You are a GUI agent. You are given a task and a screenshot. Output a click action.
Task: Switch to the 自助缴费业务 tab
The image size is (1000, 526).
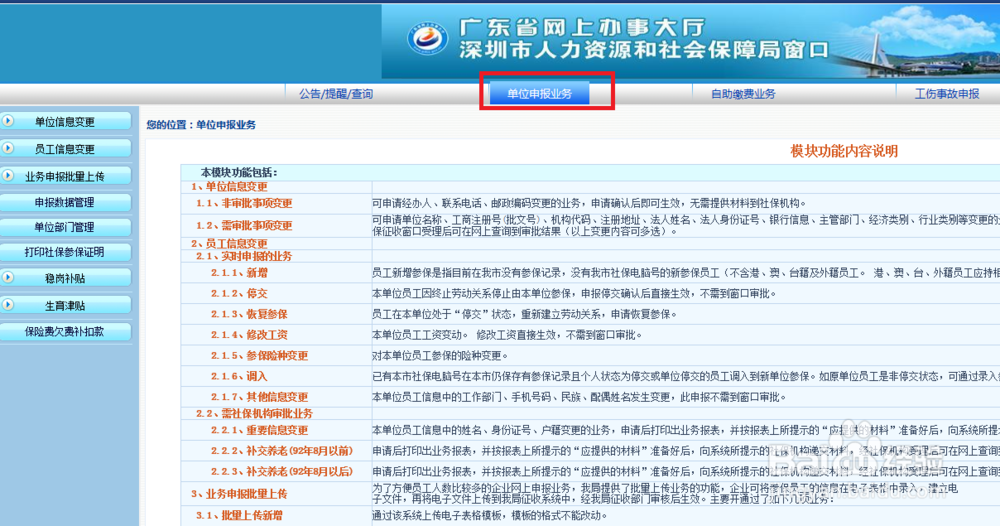tap(743, 94)
